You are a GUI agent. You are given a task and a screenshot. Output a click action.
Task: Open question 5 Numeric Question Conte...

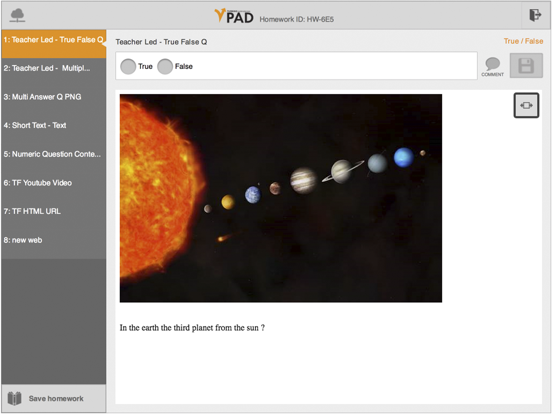pos(54,154)
